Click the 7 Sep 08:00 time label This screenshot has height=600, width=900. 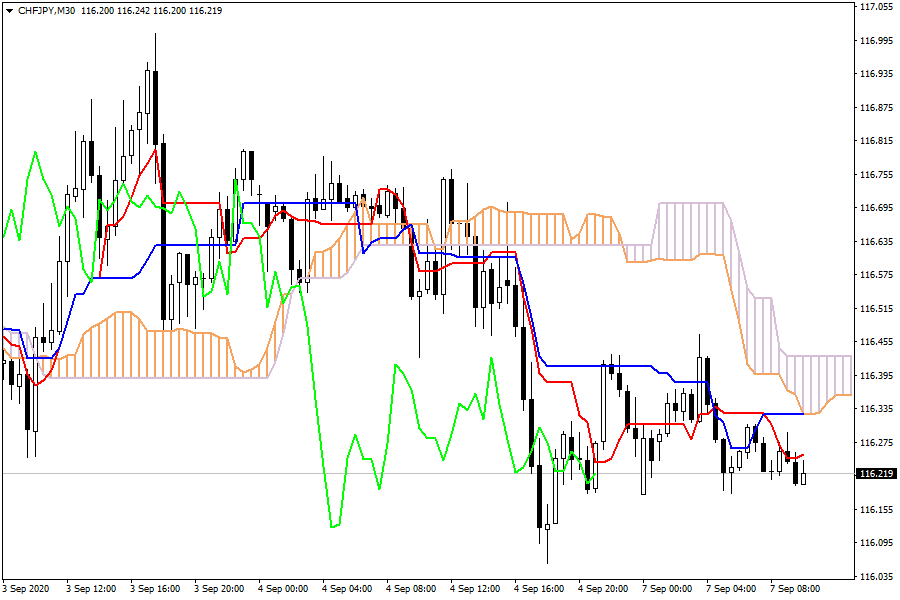click(794, 588)
